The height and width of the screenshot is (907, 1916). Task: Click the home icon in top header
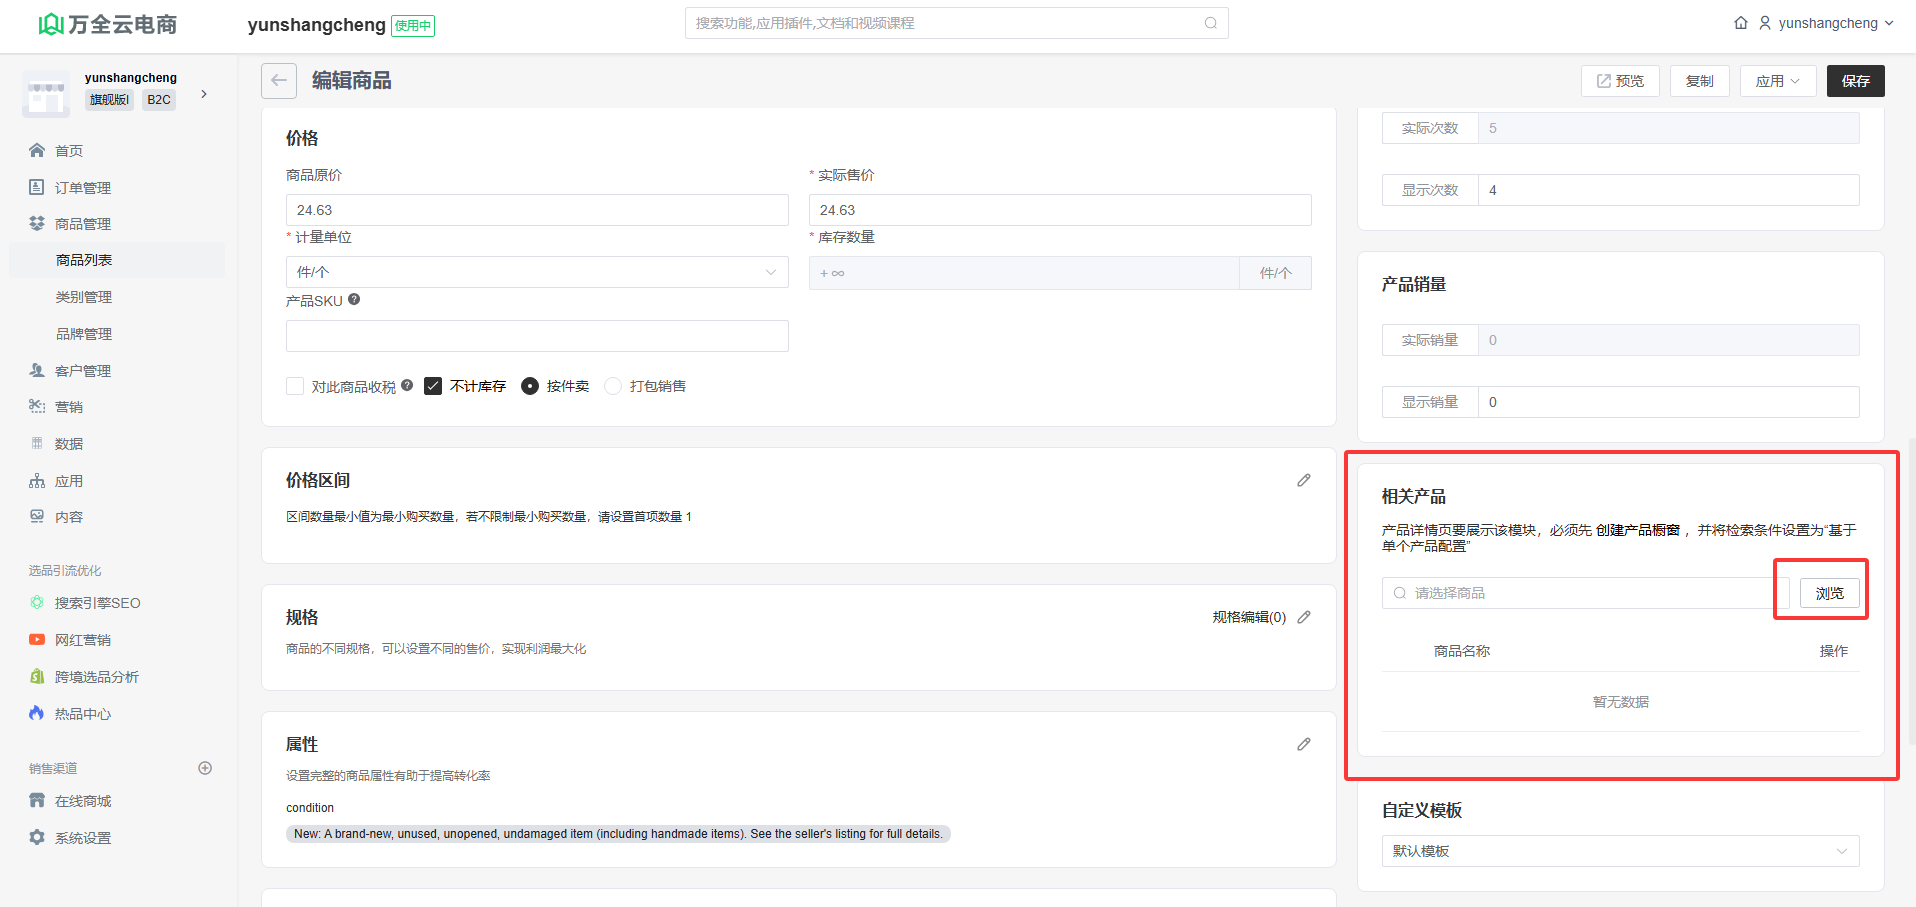(1740, 23)
